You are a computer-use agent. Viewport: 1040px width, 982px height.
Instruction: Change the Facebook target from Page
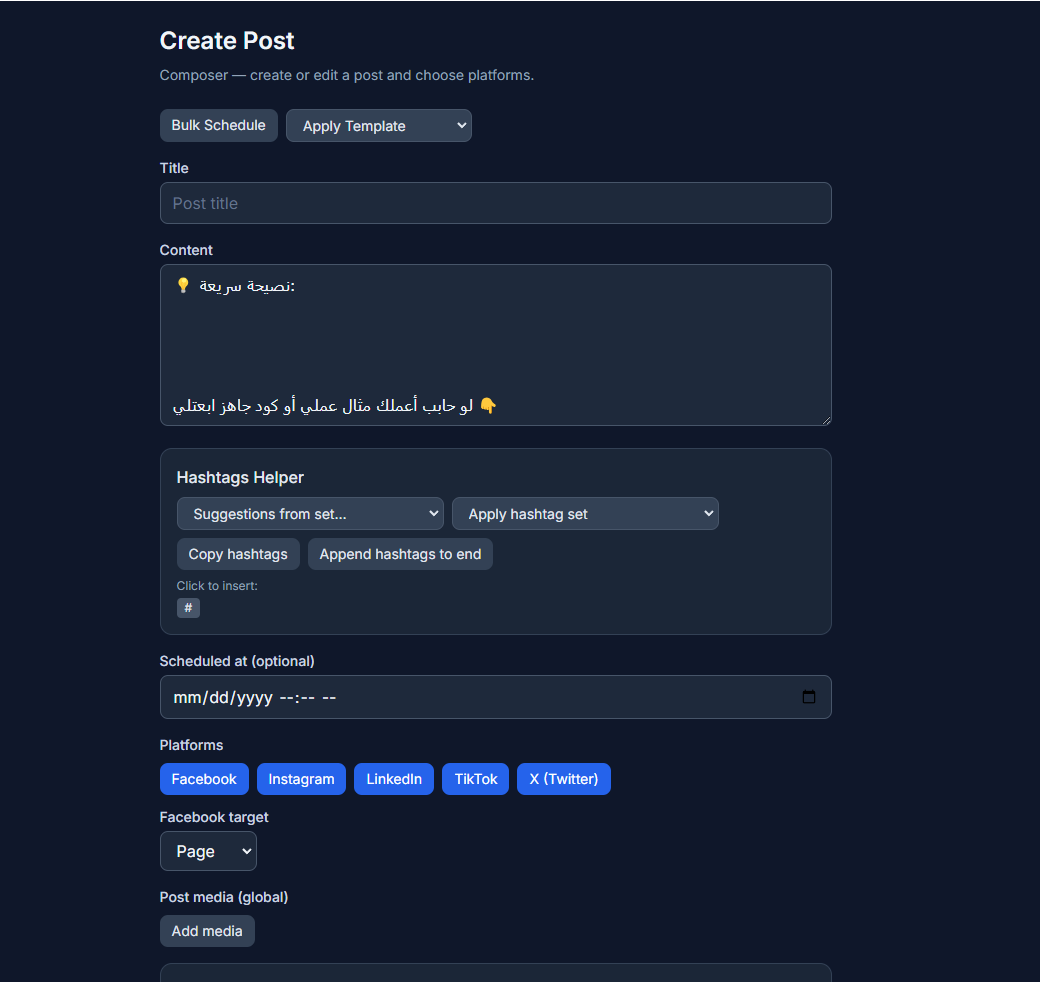[208, 851]
